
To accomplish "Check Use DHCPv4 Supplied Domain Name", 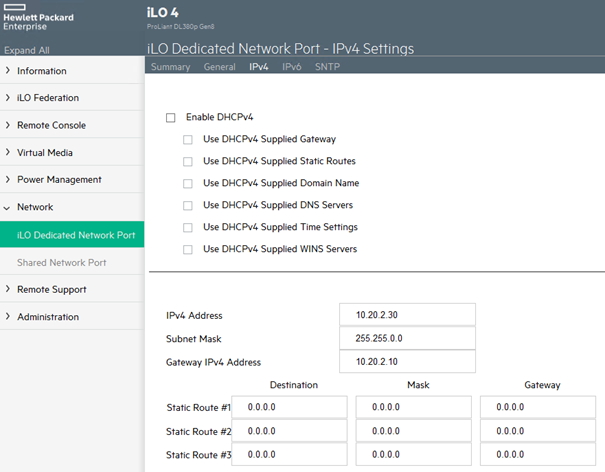I will point(188,183).
